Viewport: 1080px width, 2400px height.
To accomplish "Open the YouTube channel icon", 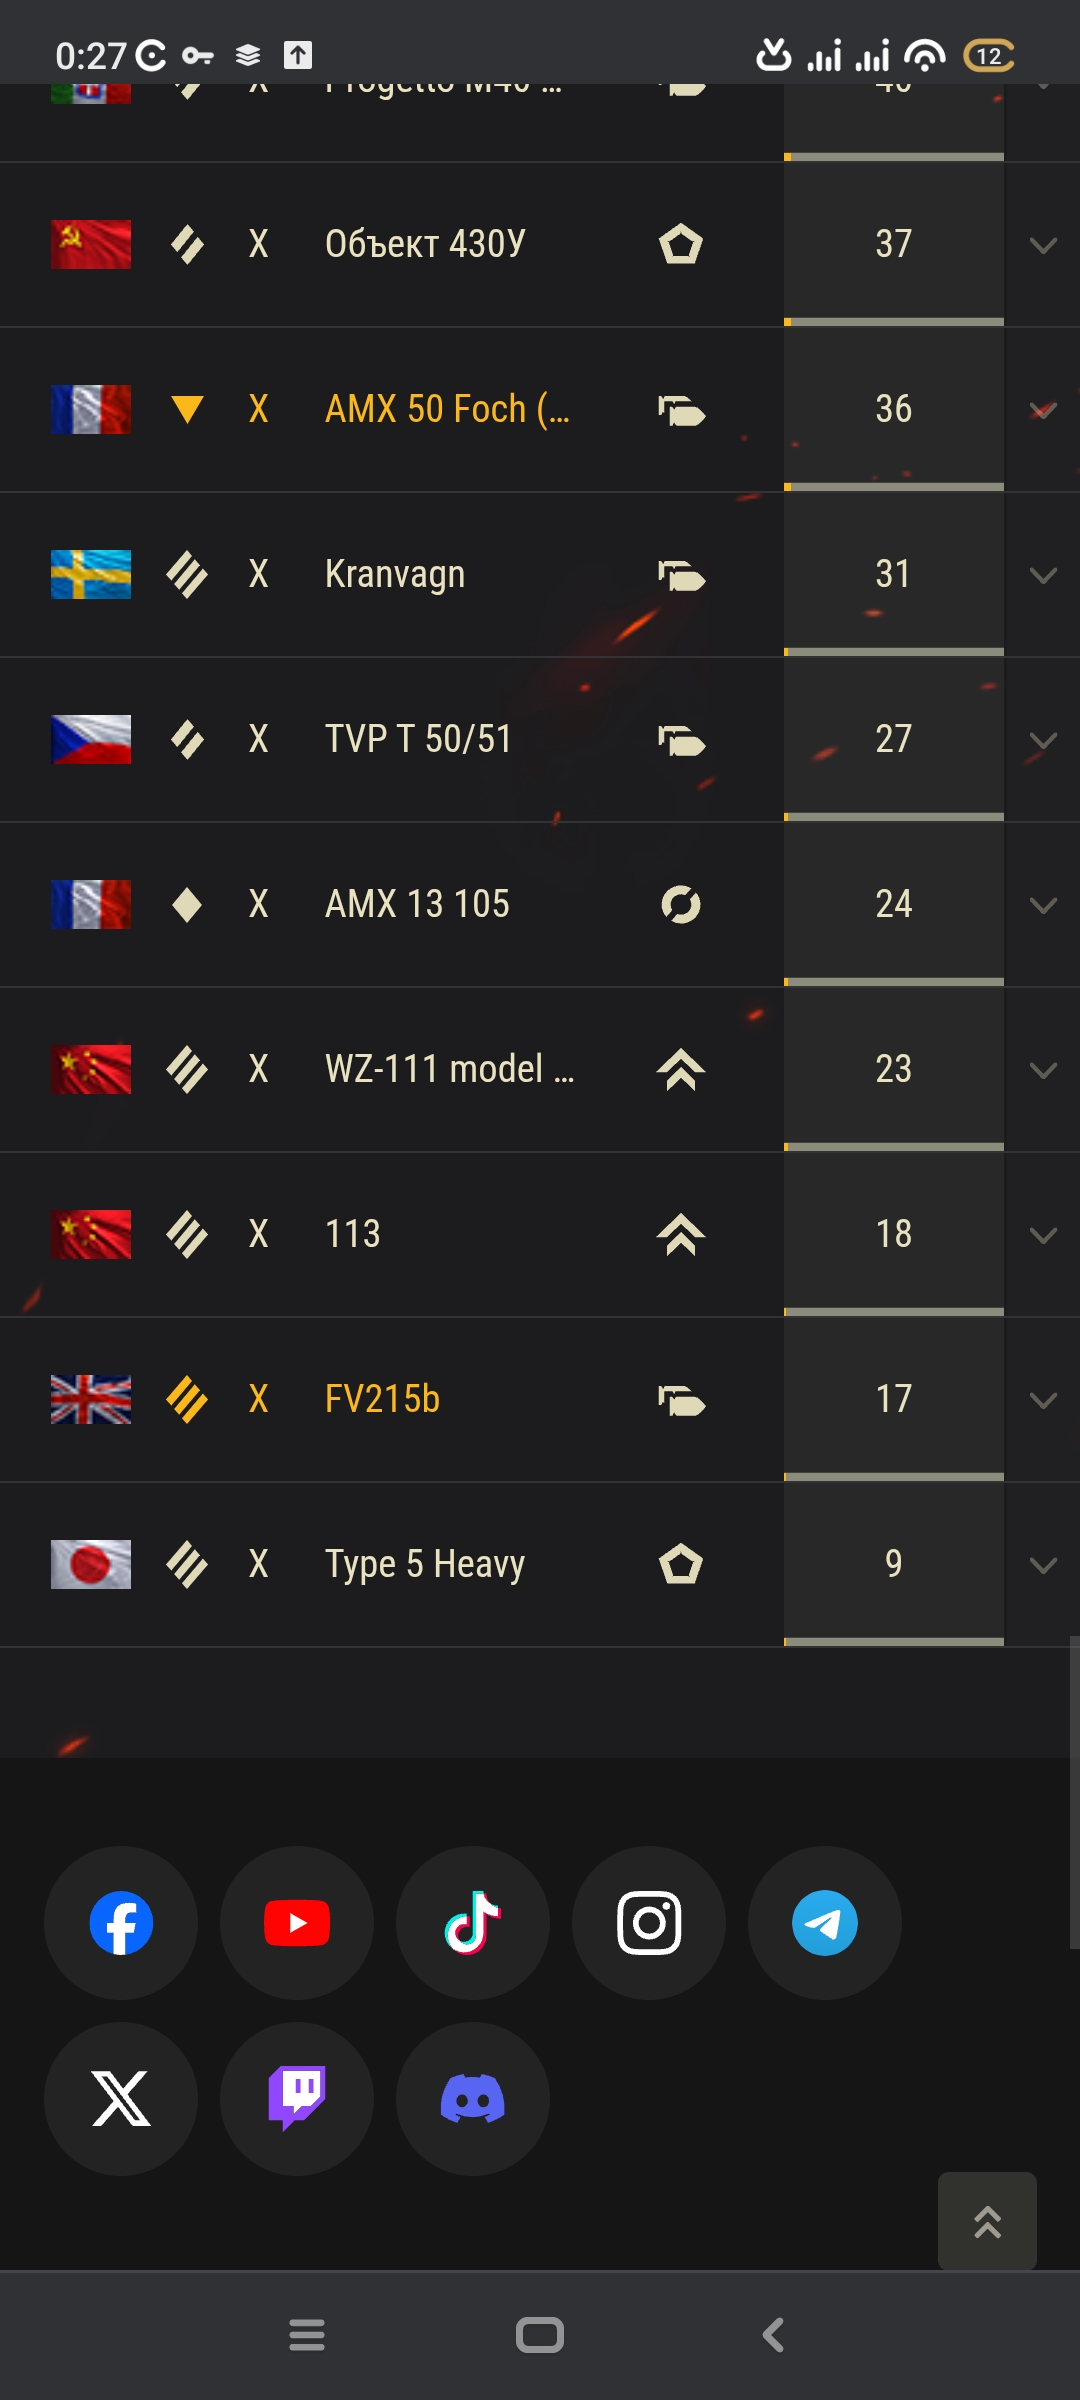I will pyautogui.click(x=297, y=1922).
